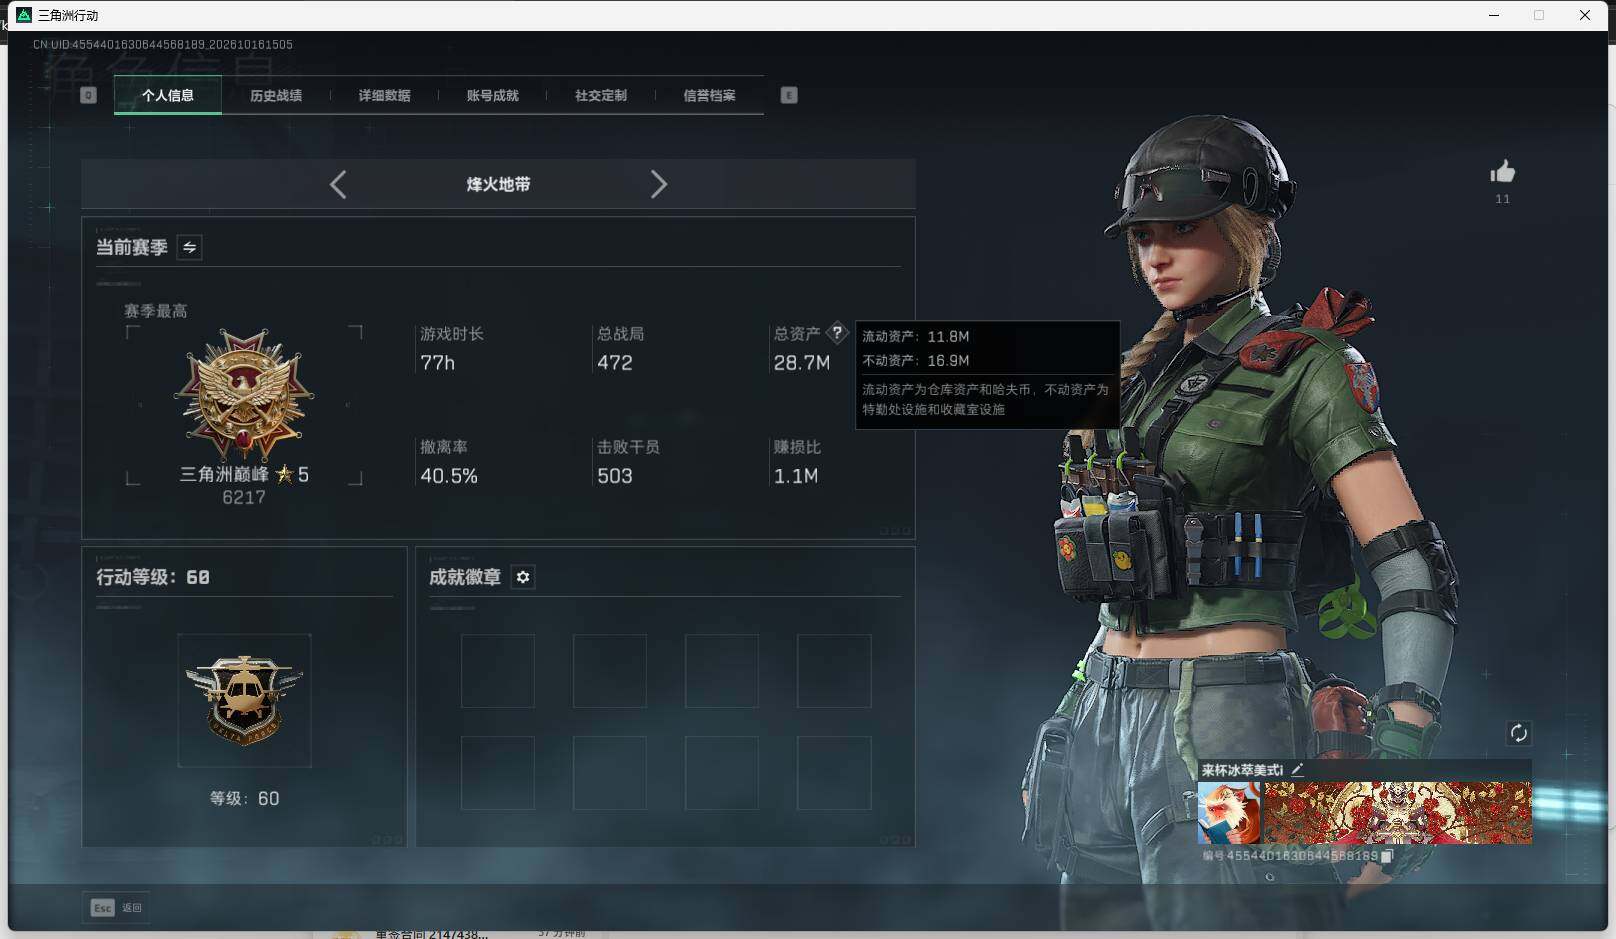The image size is (1616, 939).
Task: Click the total assets question mark
Action: (x=837, y=333)
